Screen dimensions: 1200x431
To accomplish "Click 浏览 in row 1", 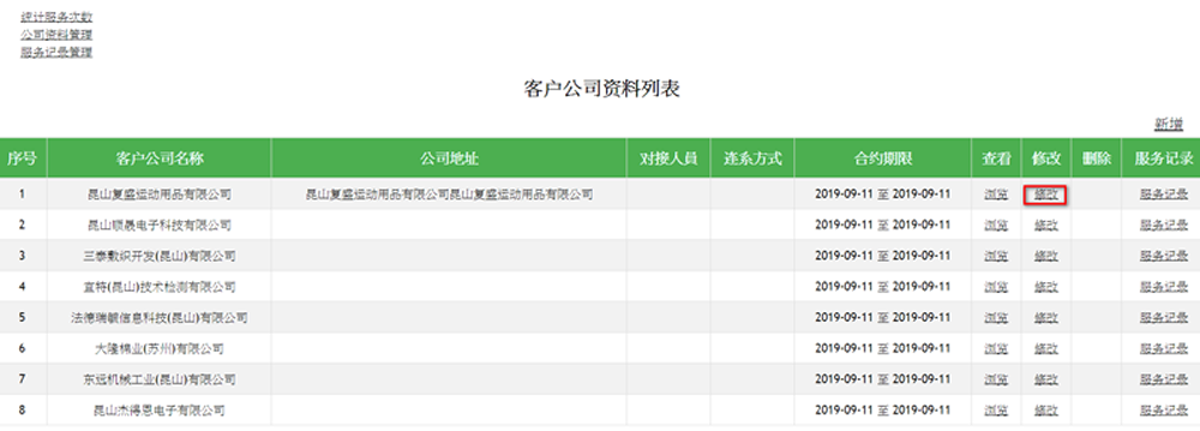I will (x=995, y=195).
